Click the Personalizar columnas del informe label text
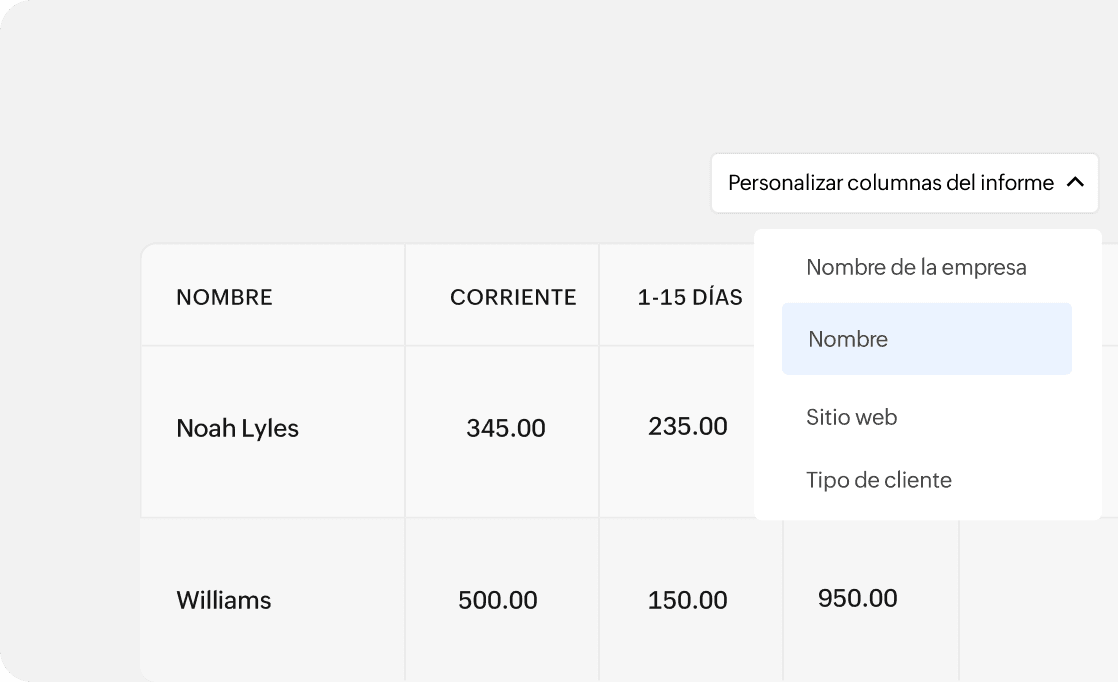Screen dimensions: 1118x682 point(891,183)
